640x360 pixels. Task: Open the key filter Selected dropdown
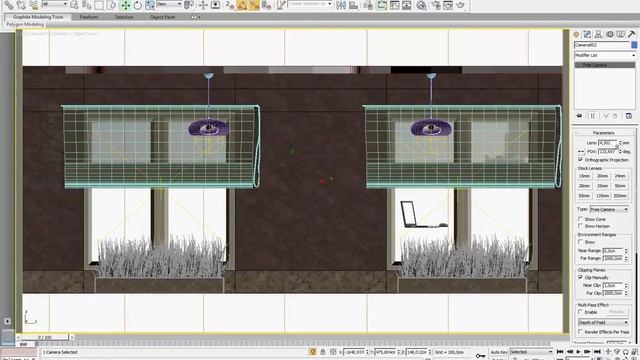point(531,352)
